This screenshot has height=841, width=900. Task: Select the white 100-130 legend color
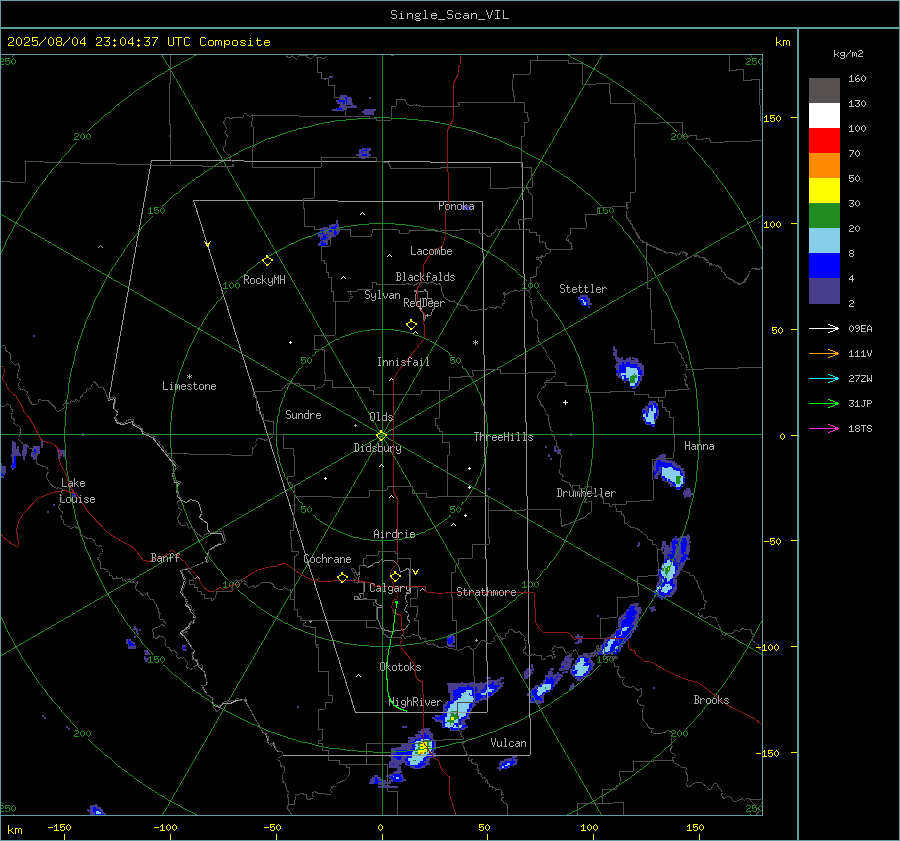(x=824, y=116)
